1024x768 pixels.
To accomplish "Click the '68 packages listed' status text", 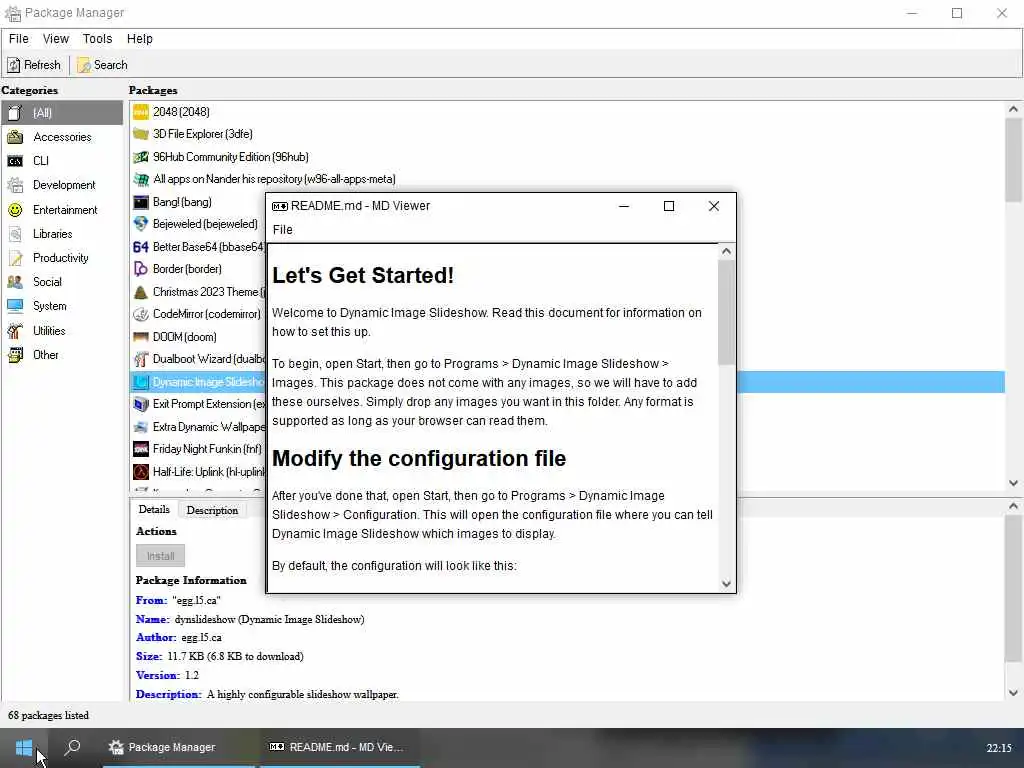I will [48, 715].
